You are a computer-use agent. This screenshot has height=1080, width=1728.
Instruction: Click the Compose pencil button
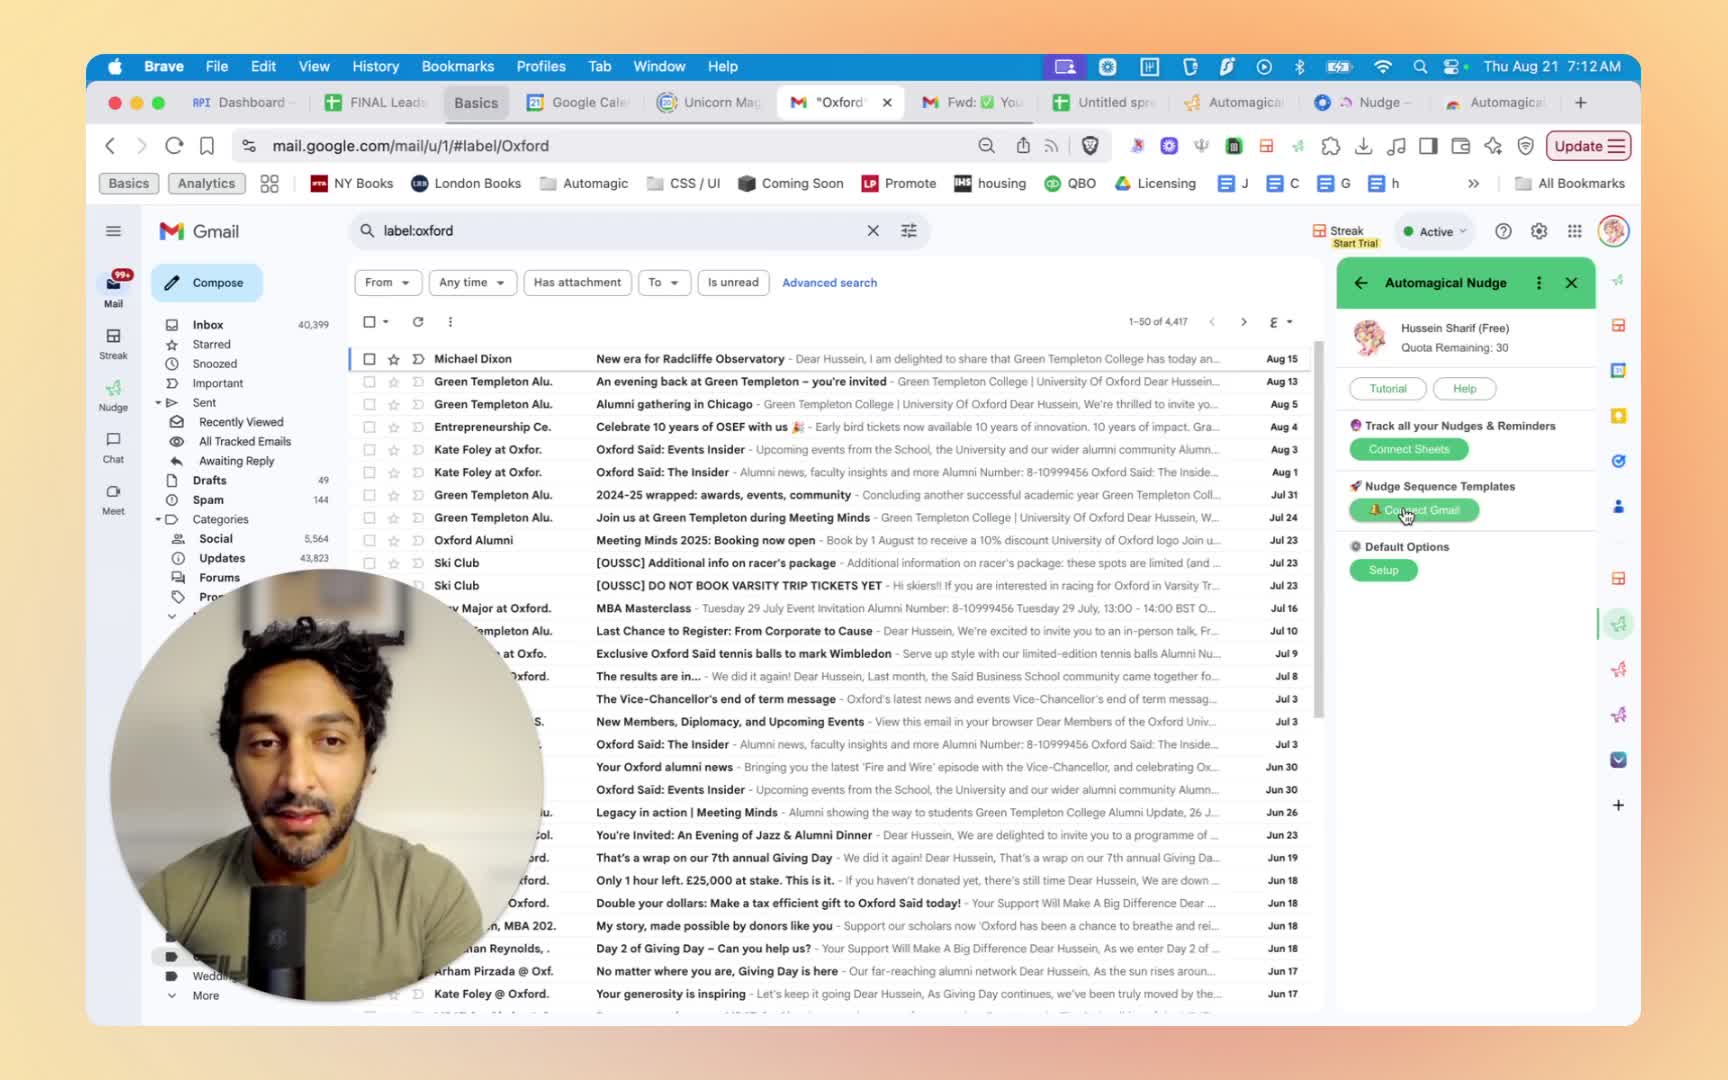(x=207, y=283)
